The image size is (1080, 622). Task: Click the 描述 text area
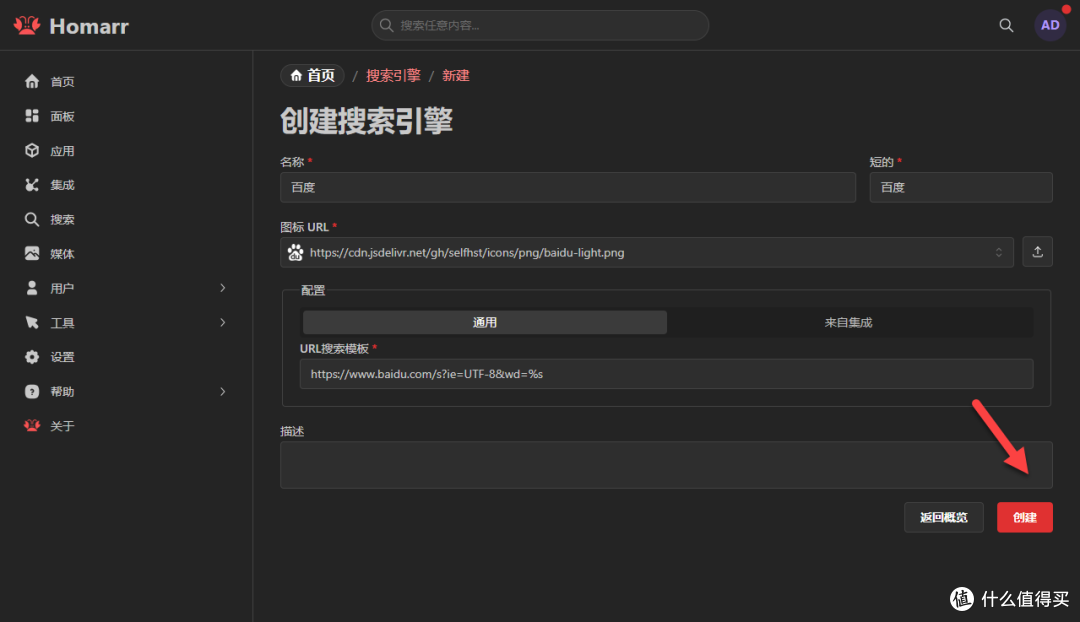[666, 465]
